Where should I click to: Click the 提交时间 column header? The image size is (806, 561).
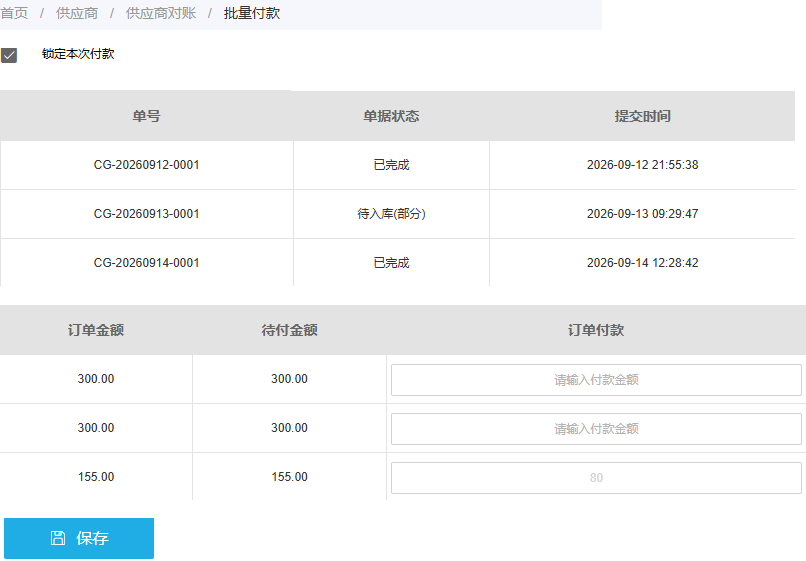pyautogui.click(x=643, y=116)
